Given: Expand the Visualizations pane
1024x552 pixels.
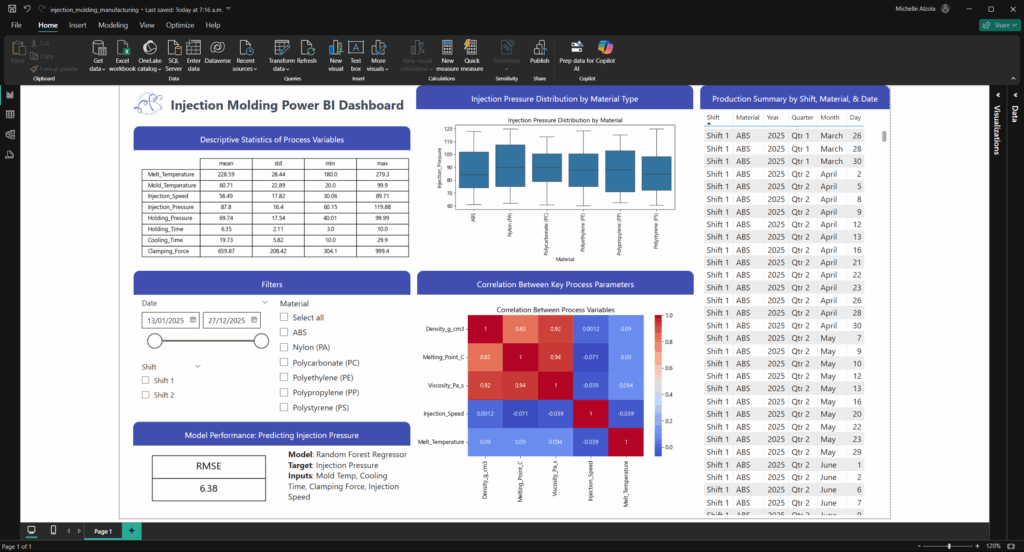Looking at the screenshot, I should pos(996,94).
